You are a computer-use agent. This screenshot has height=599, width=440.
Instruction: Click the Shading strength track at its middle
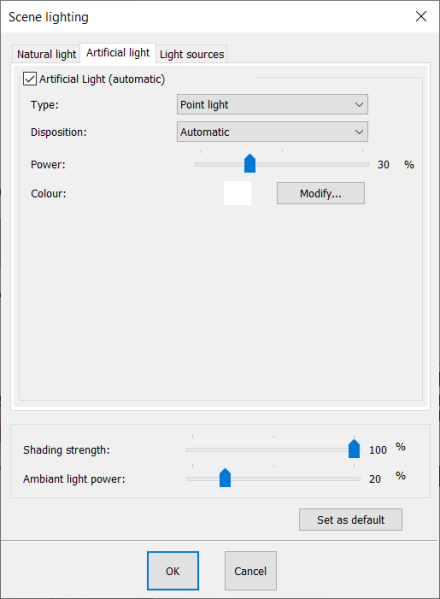tap(273, 450)
